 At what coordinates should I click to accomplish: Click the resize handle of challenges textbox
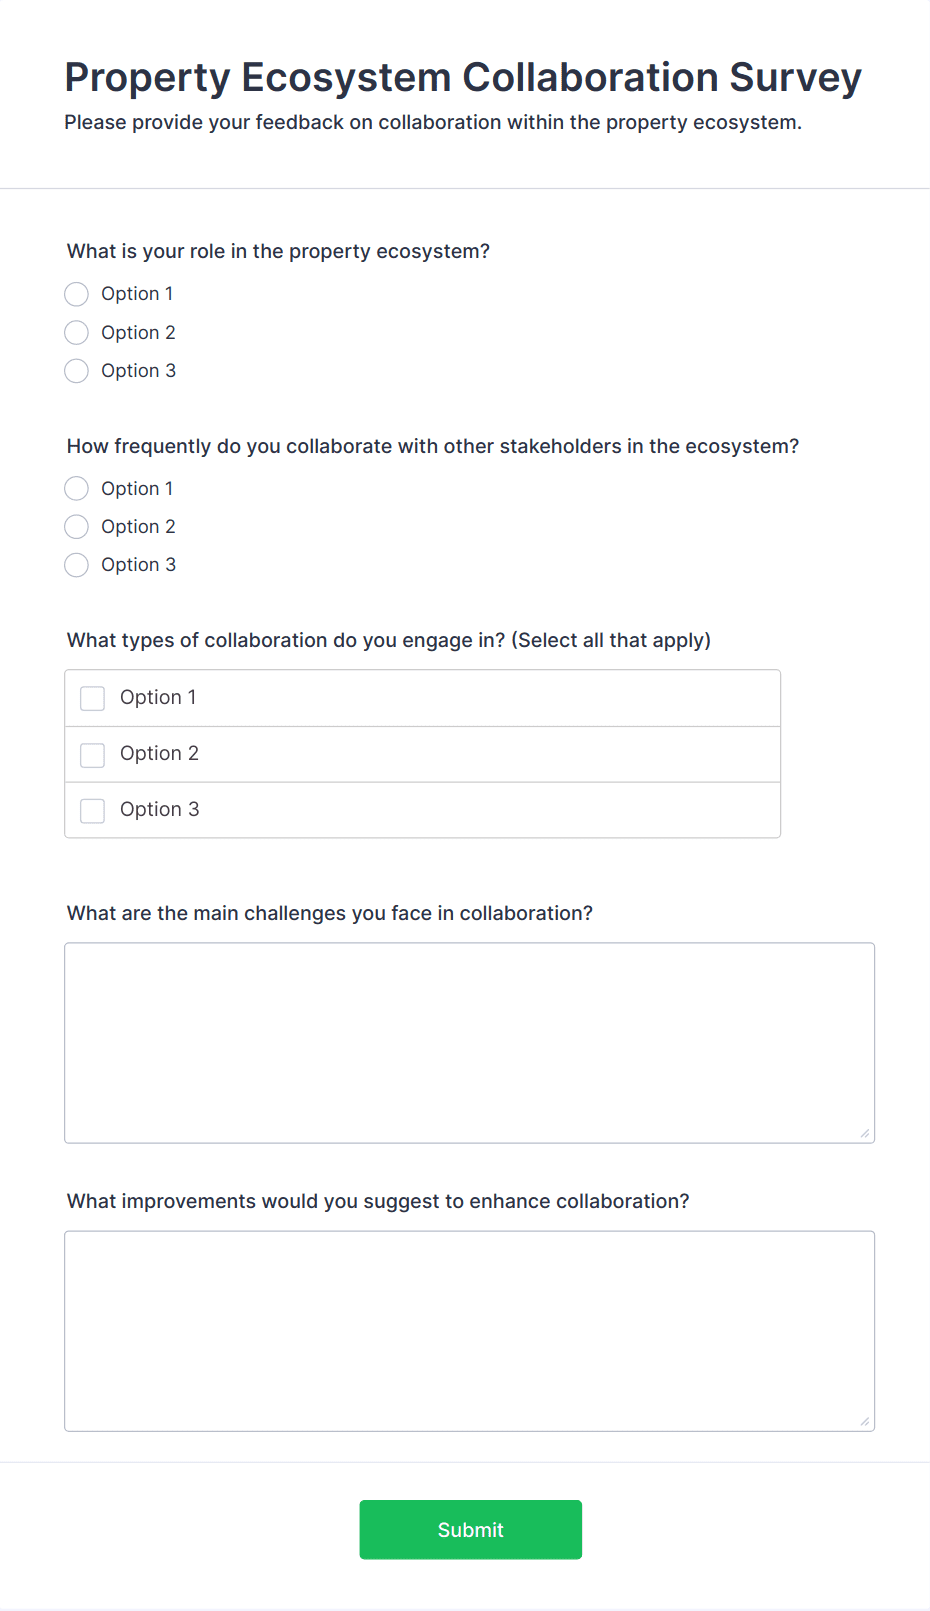[864, 1132]
